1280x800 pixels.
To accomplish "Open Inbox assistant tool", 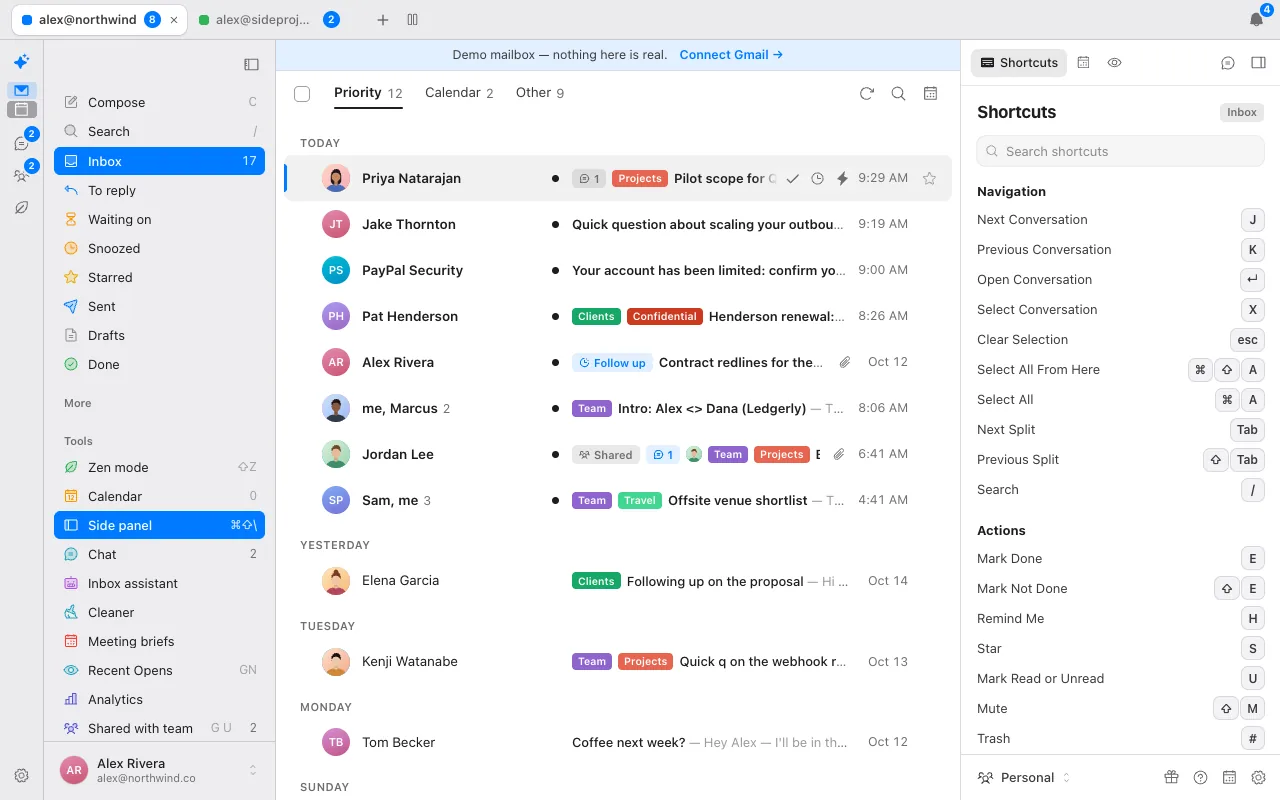I will coord(160,583).
